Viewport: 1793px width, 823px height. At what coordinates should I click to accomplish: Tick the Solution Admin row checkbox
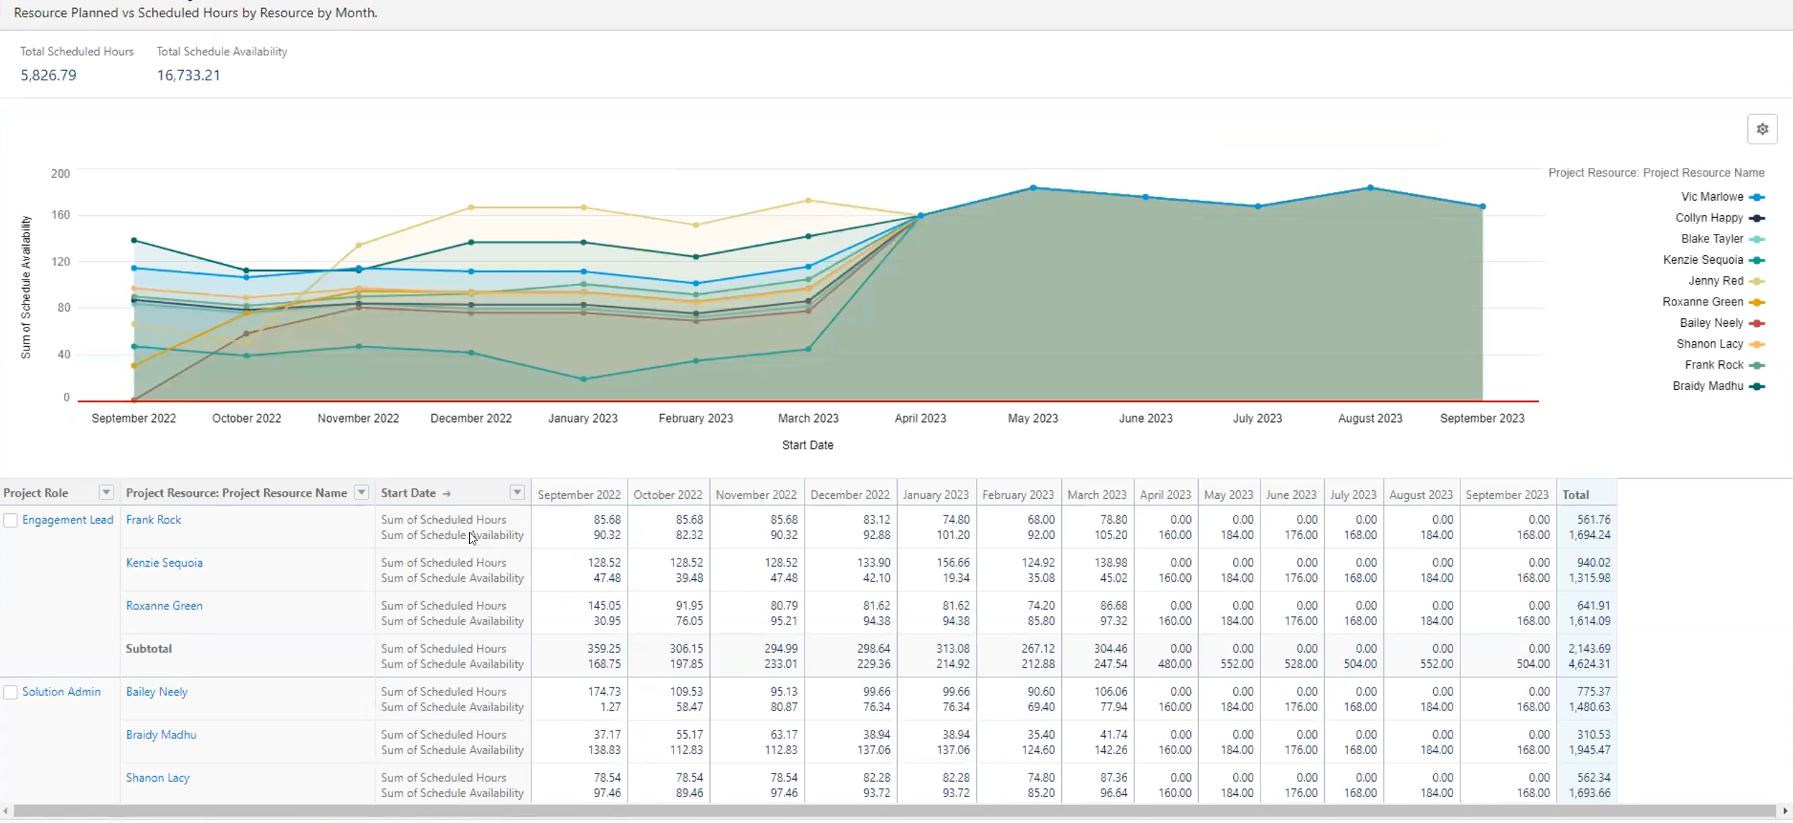10,692
